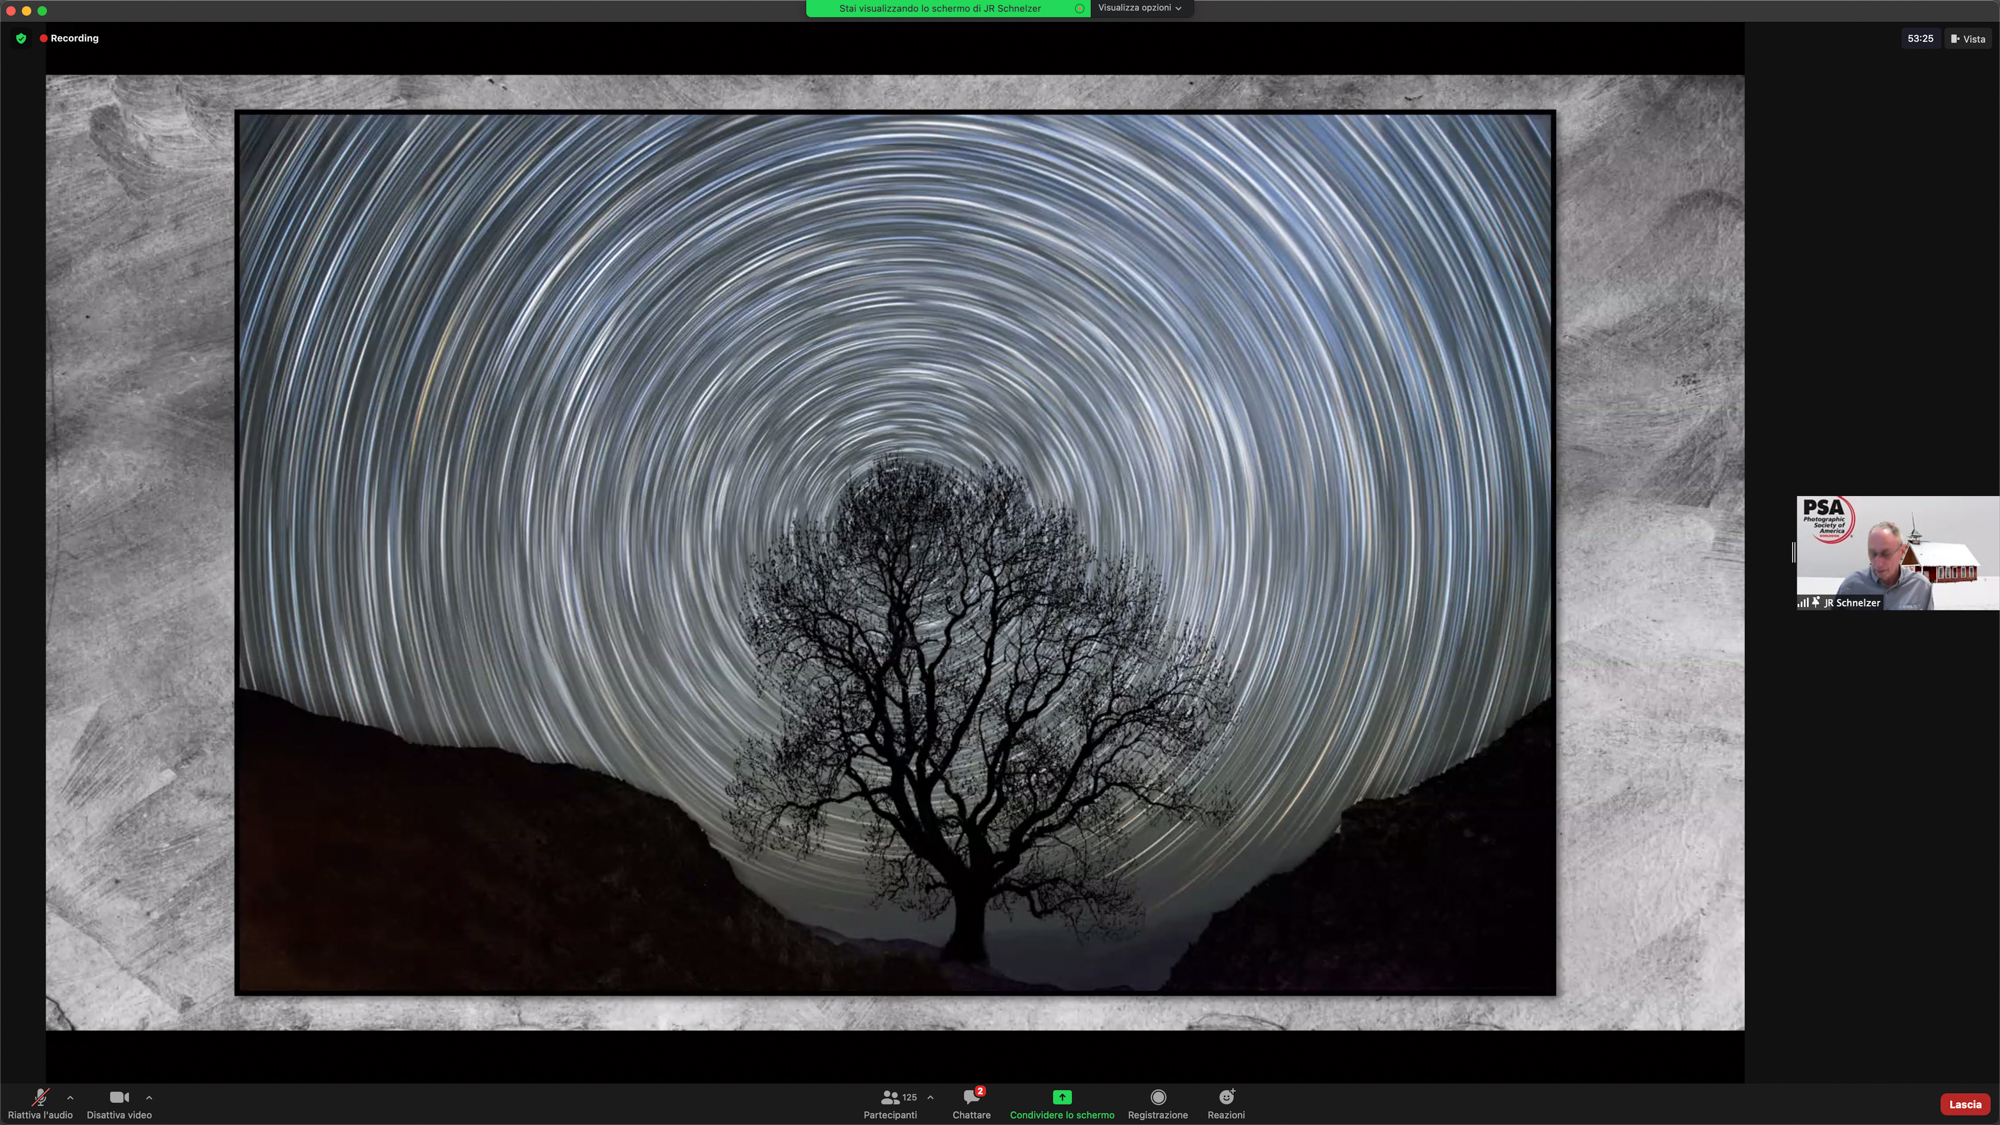Open Vista layout options
Image resolution: width=2000 pixels, height=1125 pixels.
pos(1967,39)
